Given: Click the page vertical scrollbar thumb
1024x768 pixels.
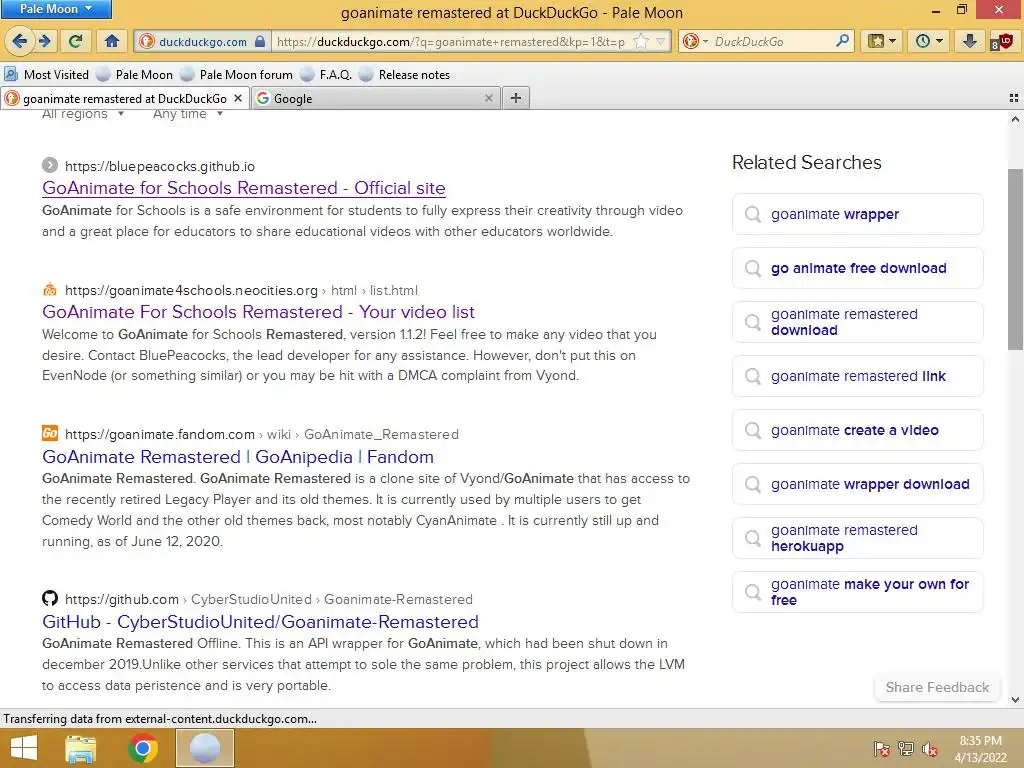Looking at the screenshot, I should click(x=1015, y=259).
